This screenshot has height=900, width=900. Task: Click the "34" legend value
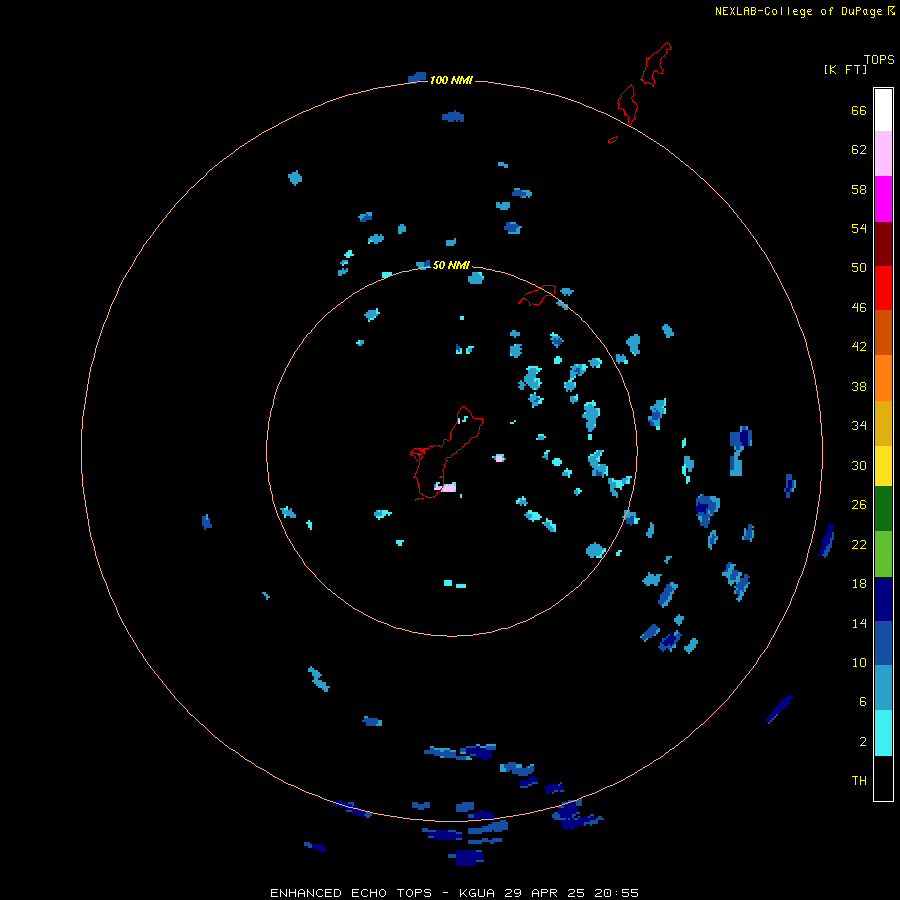coord(859,426)
